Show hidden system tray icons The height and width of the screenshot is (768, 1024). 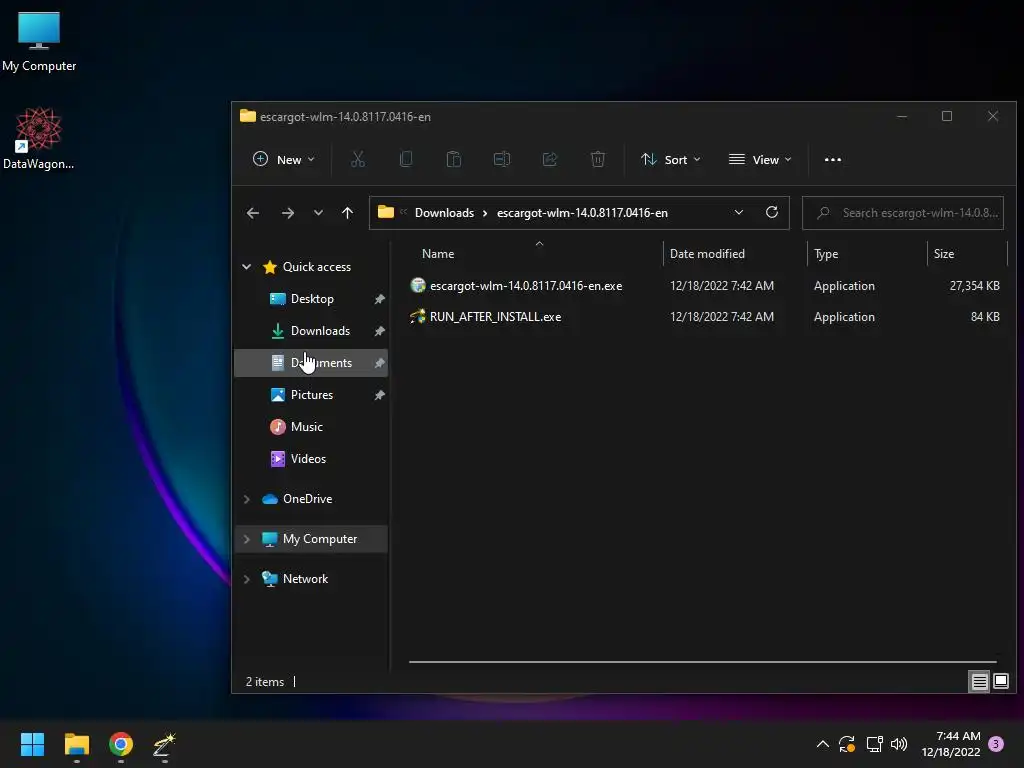click(x=823, y=744)
